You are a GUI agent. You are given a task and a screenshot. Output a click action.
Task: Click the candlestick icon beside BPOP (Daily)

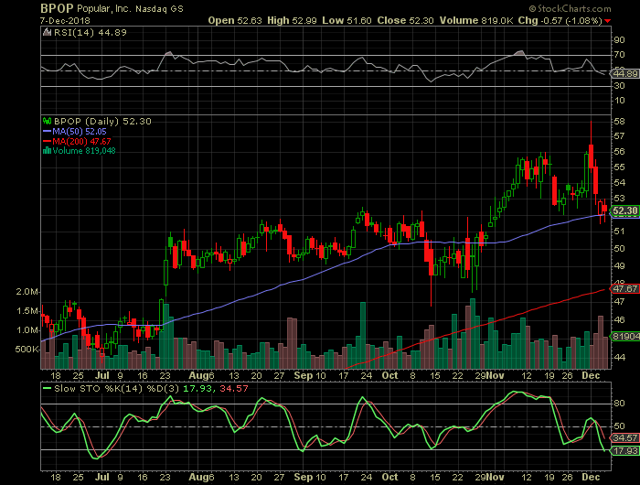click(x=47, y=121)
